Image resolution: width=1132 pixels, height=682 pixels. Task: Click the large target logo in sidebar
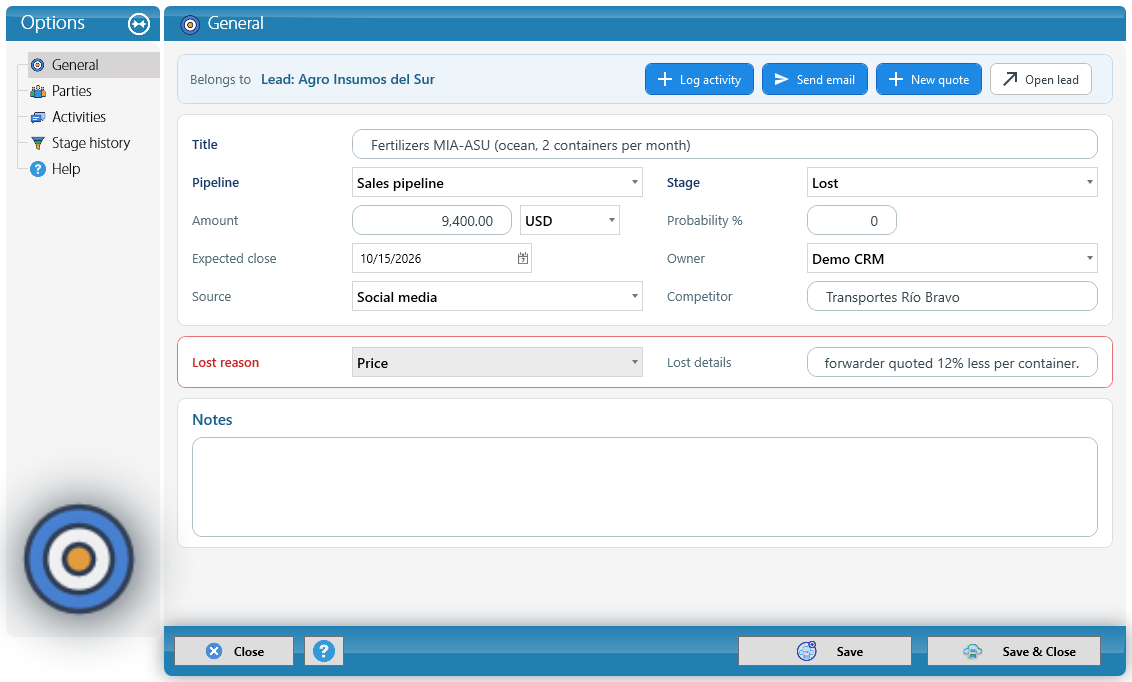[79, 559]
